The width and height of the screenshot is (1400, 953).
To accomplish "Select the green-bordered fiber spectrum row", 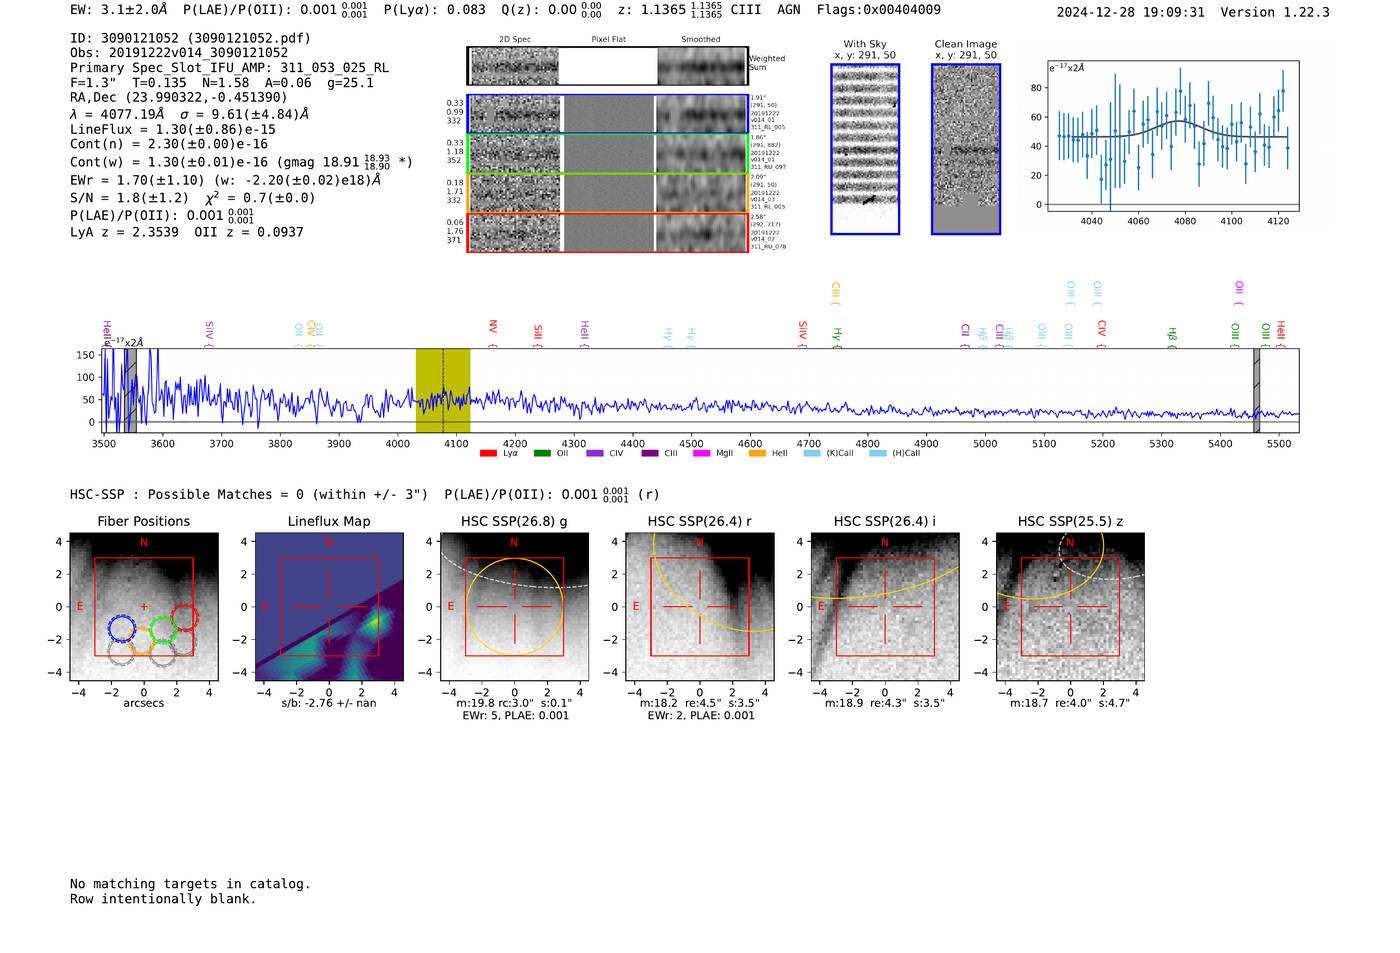I will [x=608, y=154].
